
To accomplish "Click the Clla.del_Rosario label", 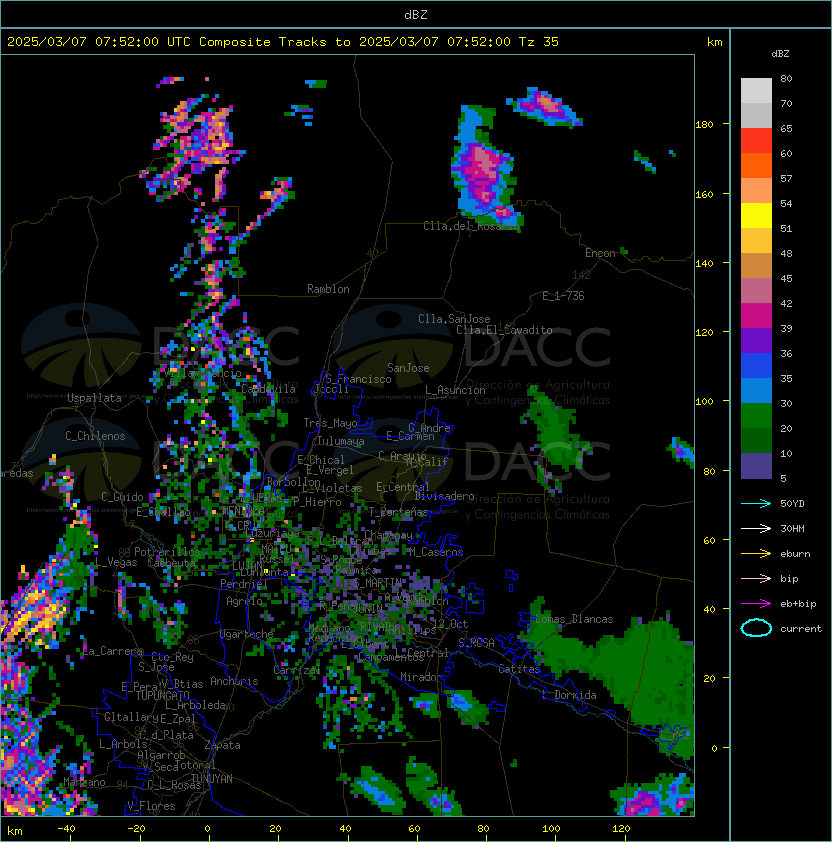I will tap(471, 226).
